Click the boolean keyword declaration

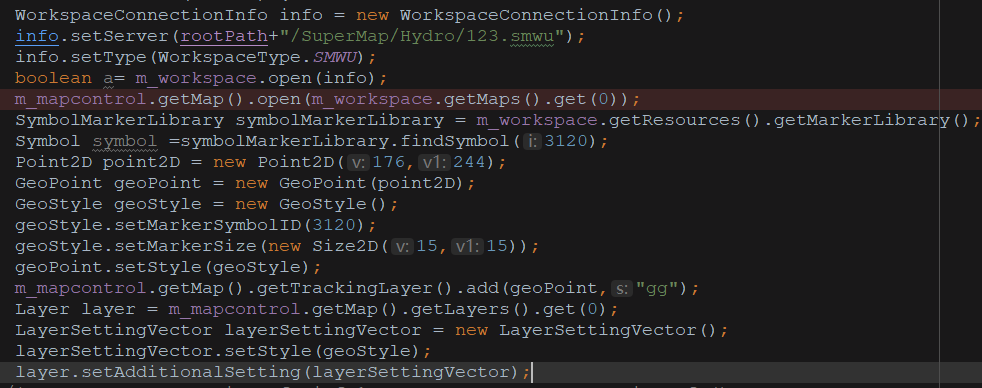pyautogui.click(x=53, y=78)
